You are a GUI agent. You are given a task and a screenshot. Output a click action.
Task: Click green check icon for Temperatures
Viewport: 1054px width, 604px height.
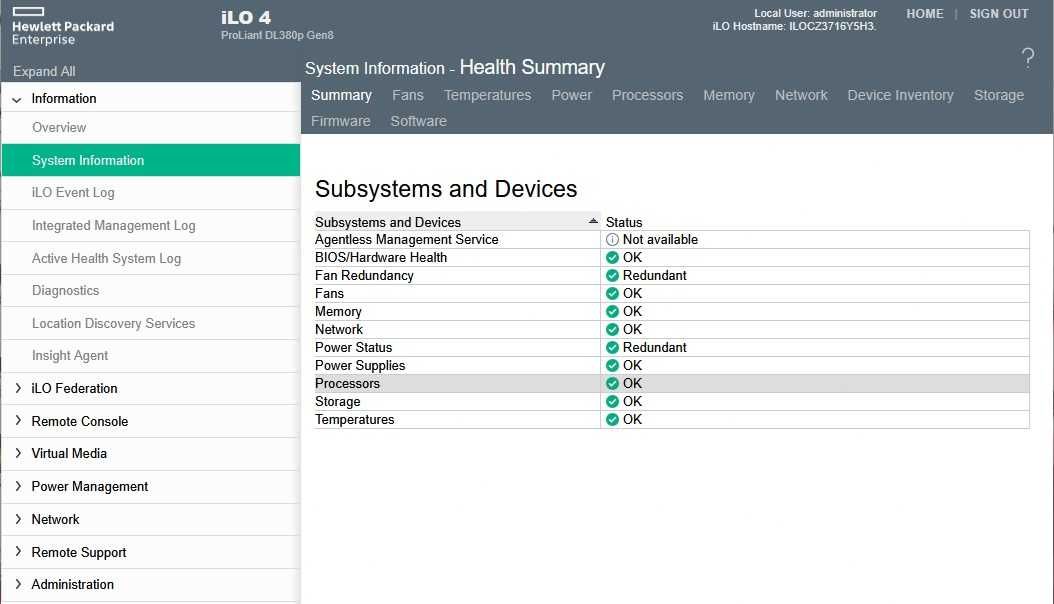click(612, 419)
